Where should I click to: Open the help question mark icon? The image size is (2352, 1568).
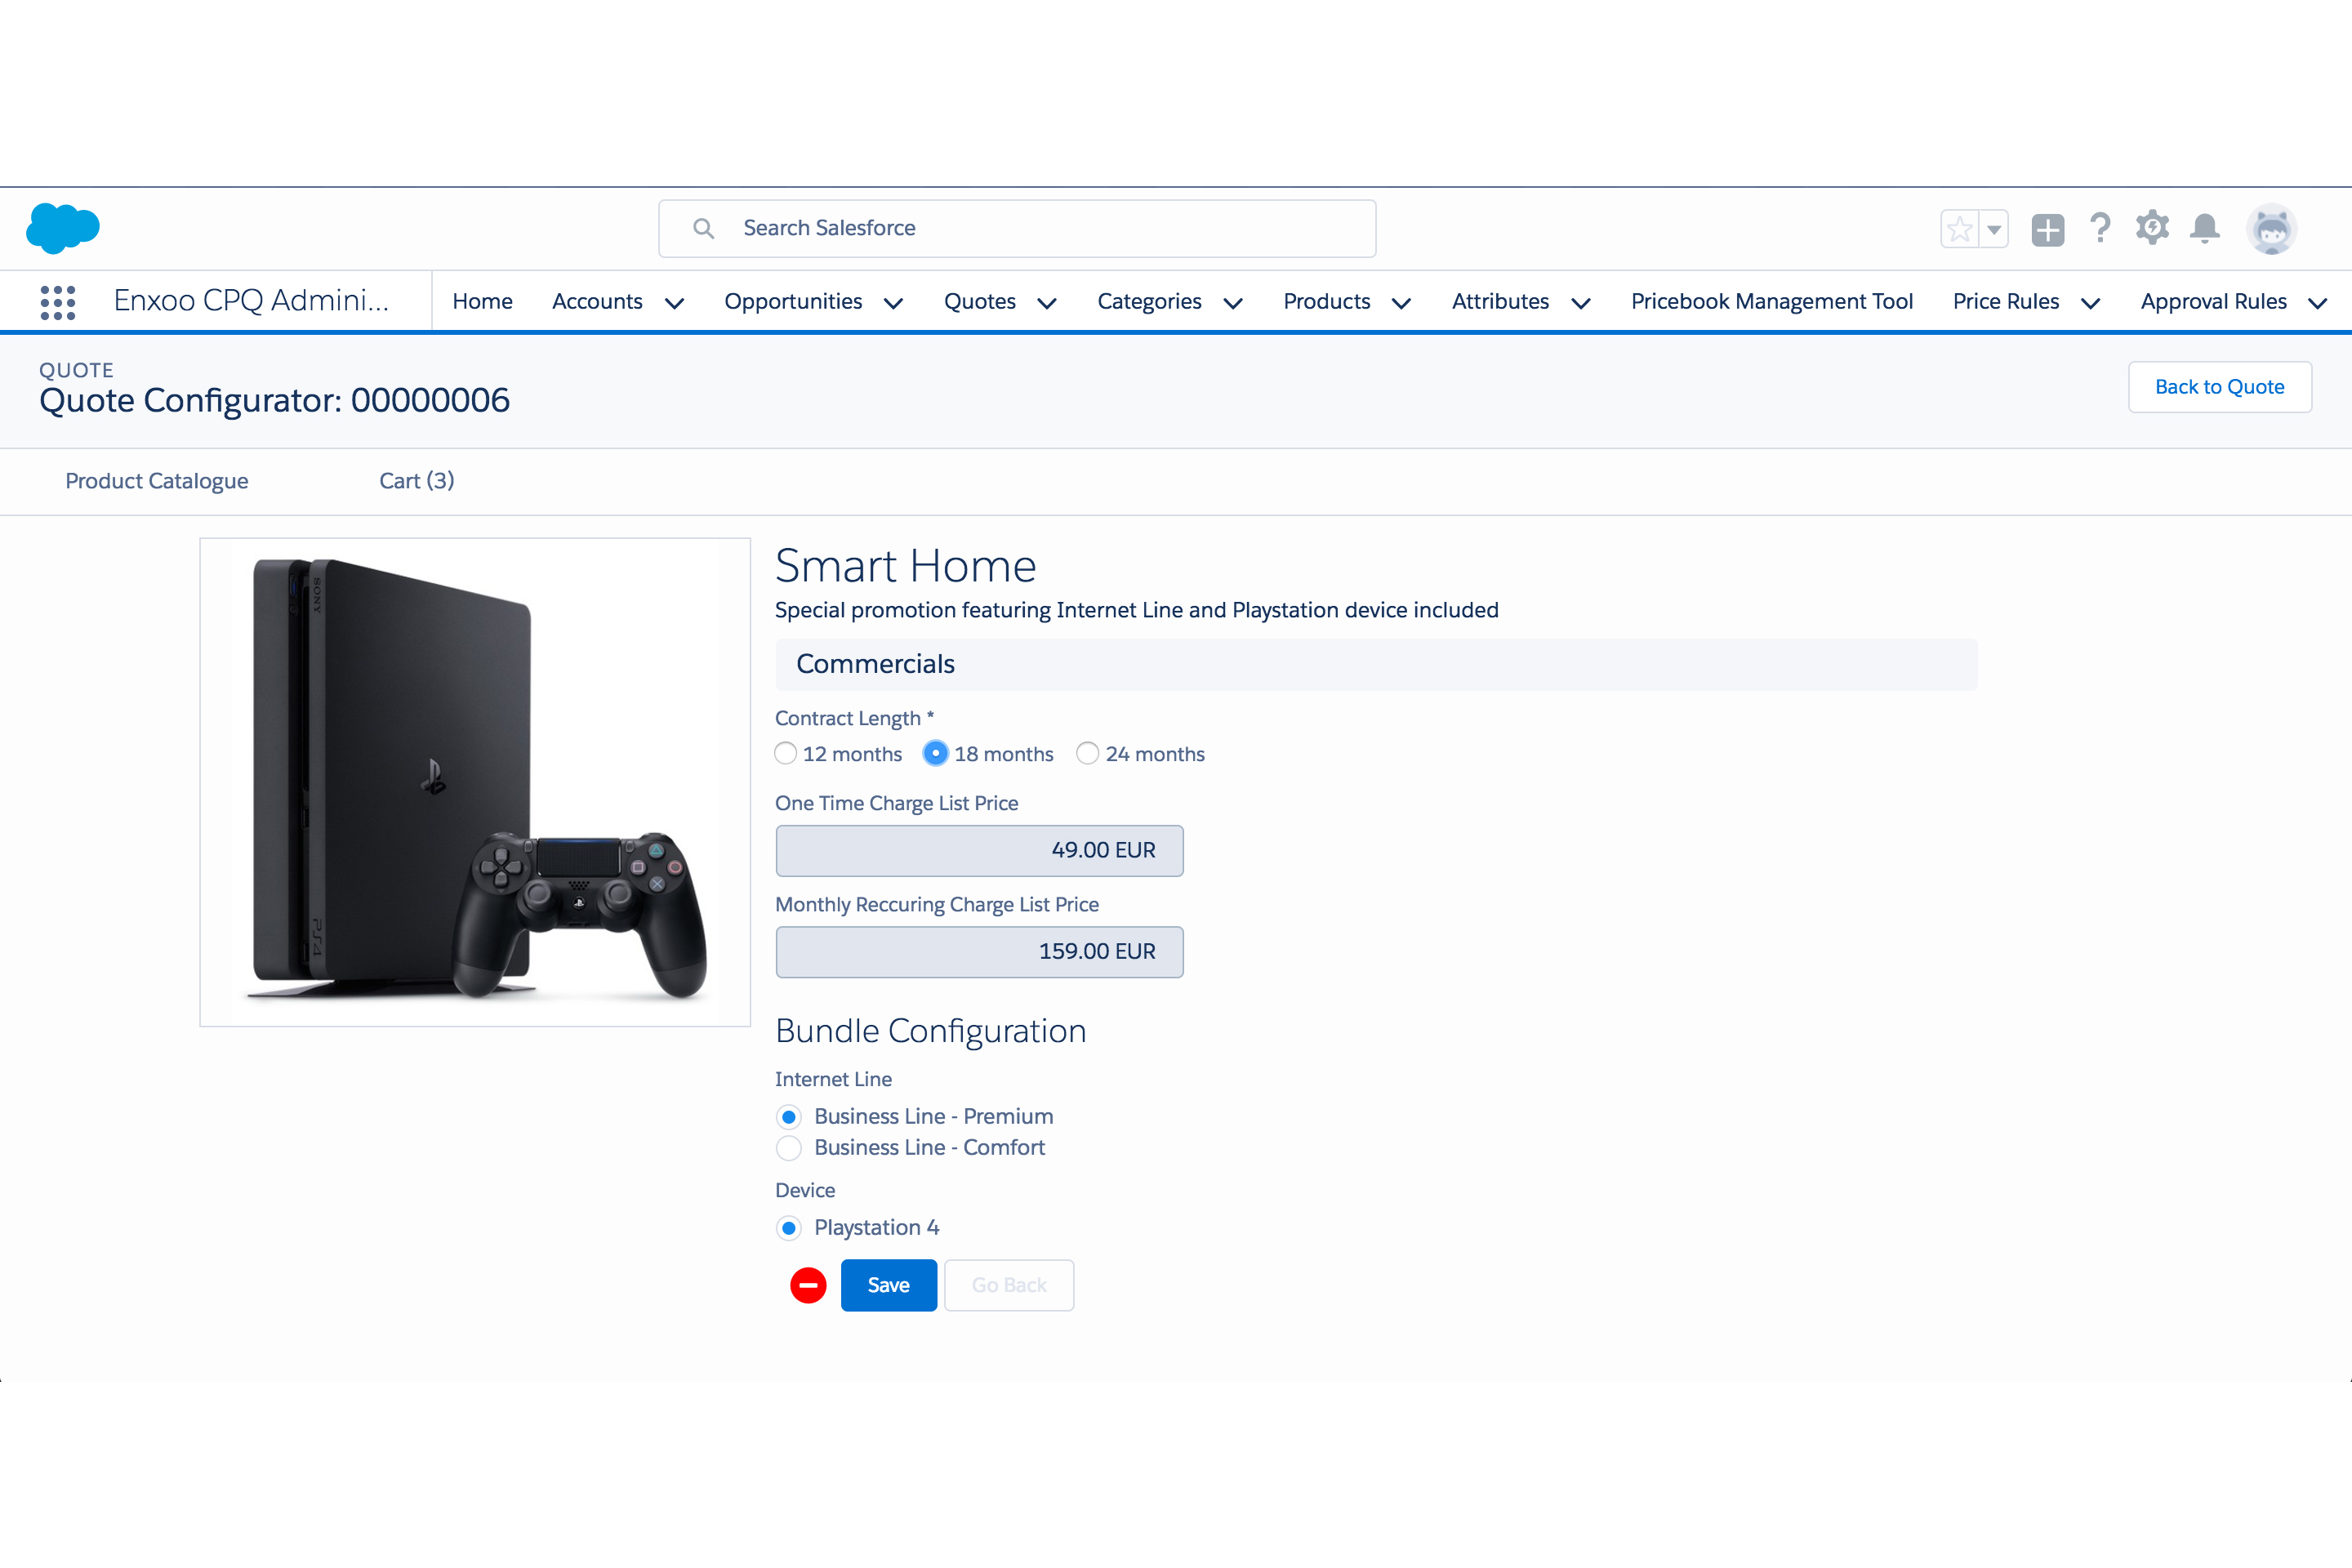point(2100,229)
